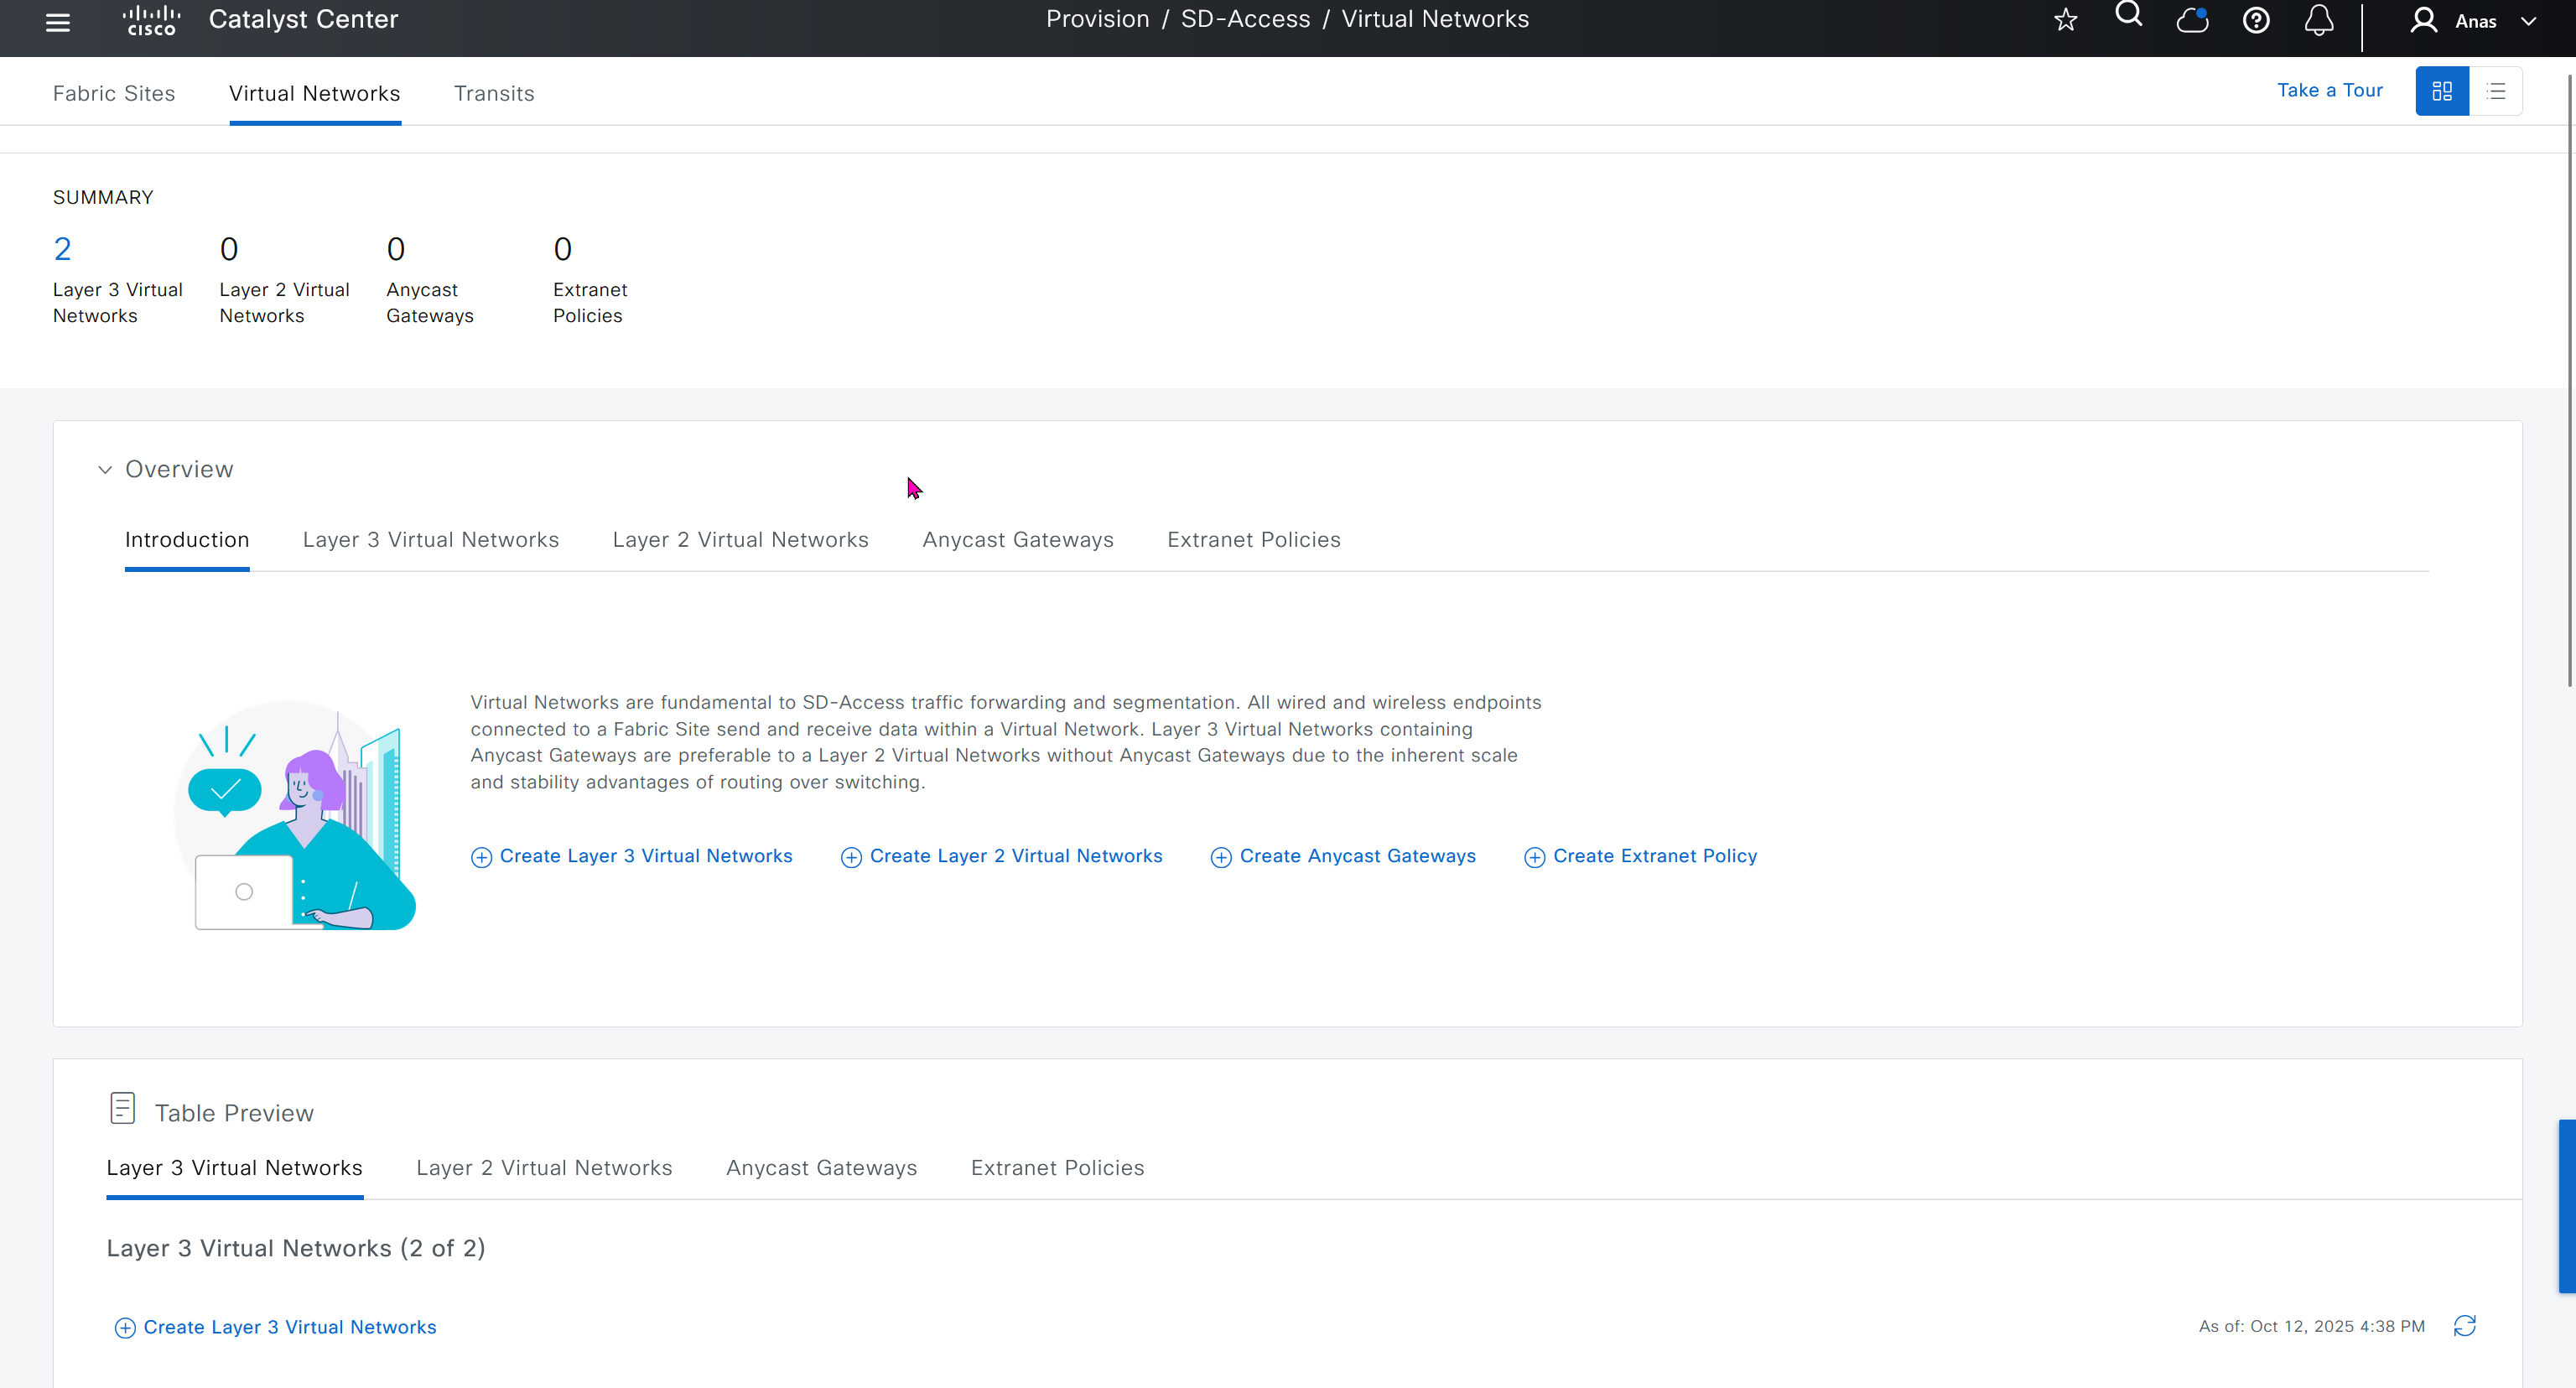Open the hamburger navigation menu
This screenshot has height=1388, width=2576.
(58, 22)
